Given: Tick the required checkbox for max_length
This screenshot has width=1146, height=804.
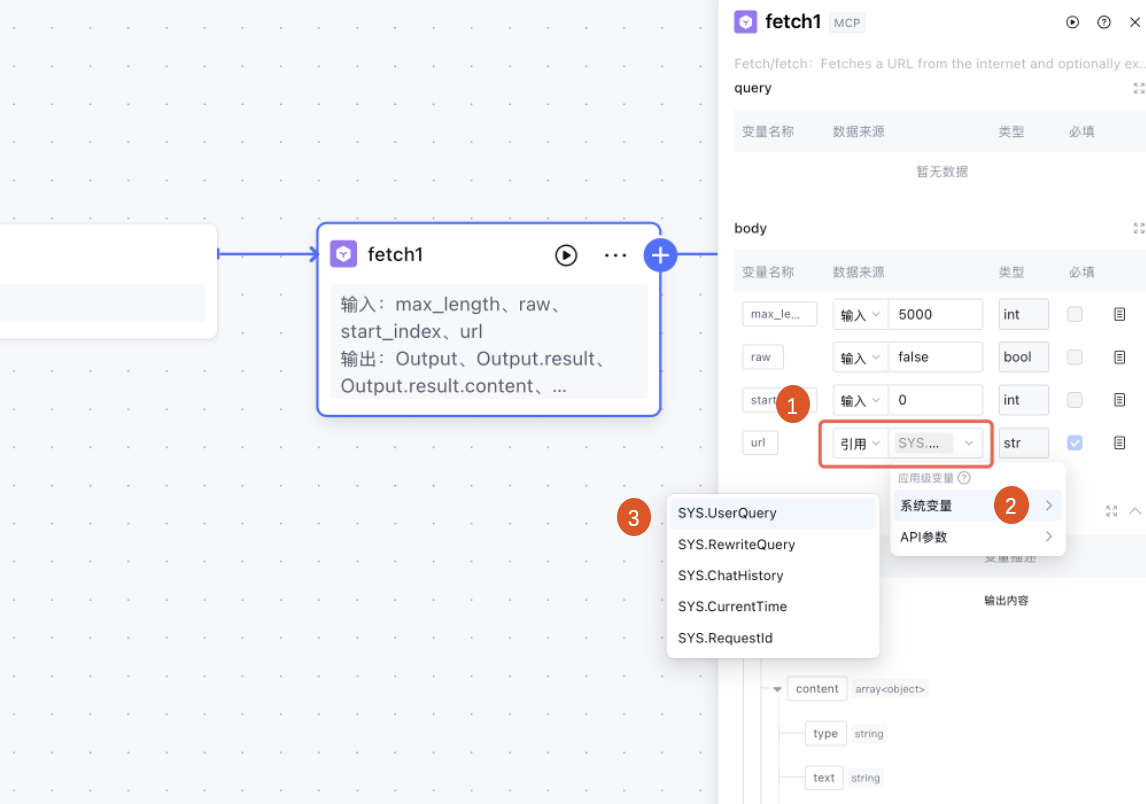Looking at the screenshot, I should pos(1074,314).
